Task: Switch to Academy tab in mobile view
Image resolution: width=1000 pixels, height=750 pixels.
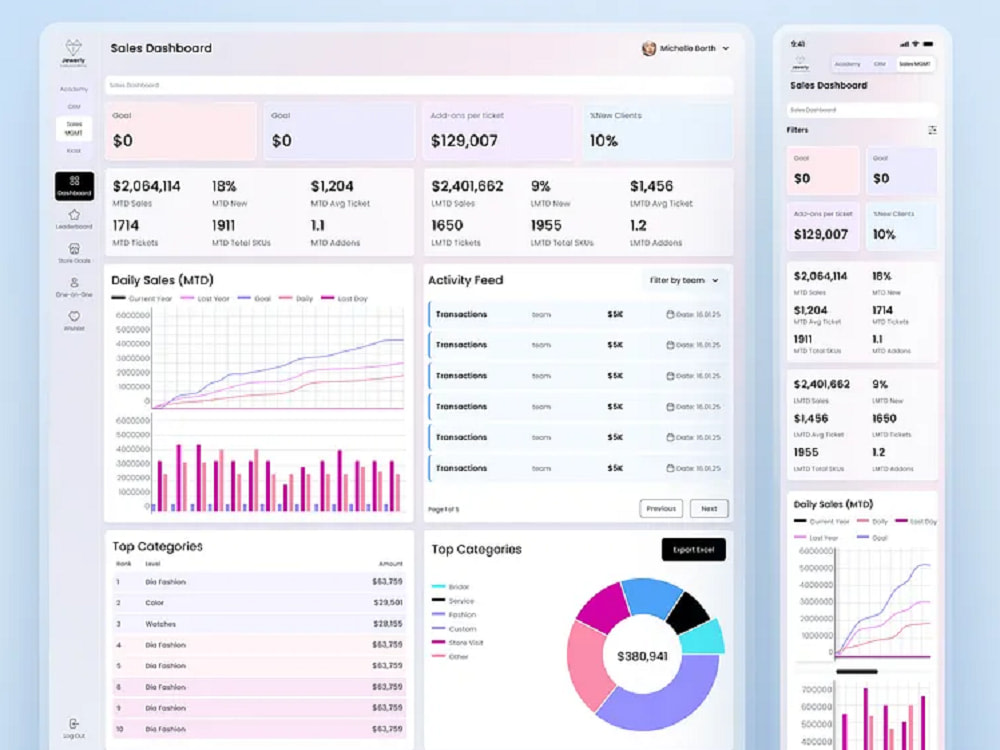Action: (x=847, y=64)
